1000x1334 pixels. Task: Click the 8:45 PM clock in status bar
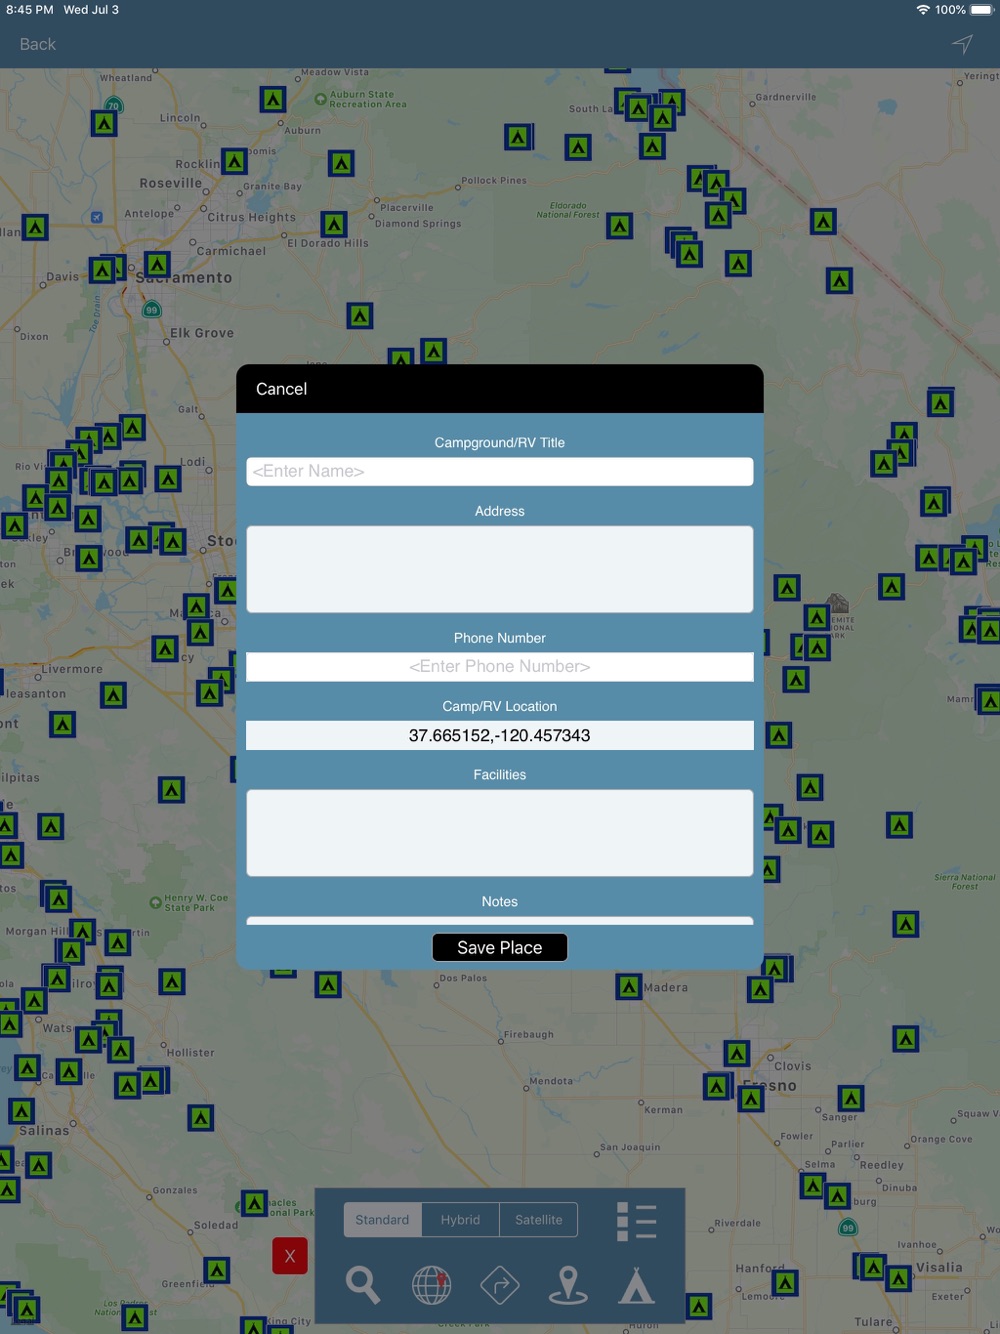point(30,10)
